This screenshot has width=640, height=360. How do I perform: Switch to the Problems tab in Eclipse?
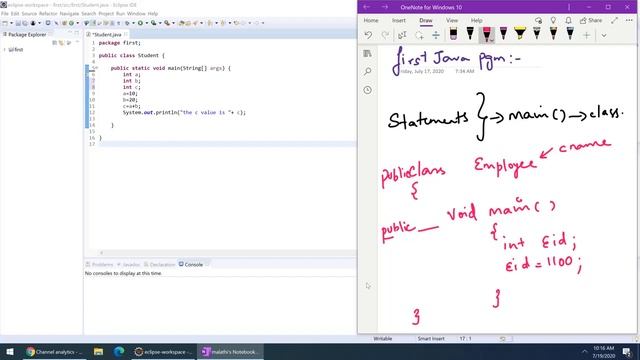(99, 264)
